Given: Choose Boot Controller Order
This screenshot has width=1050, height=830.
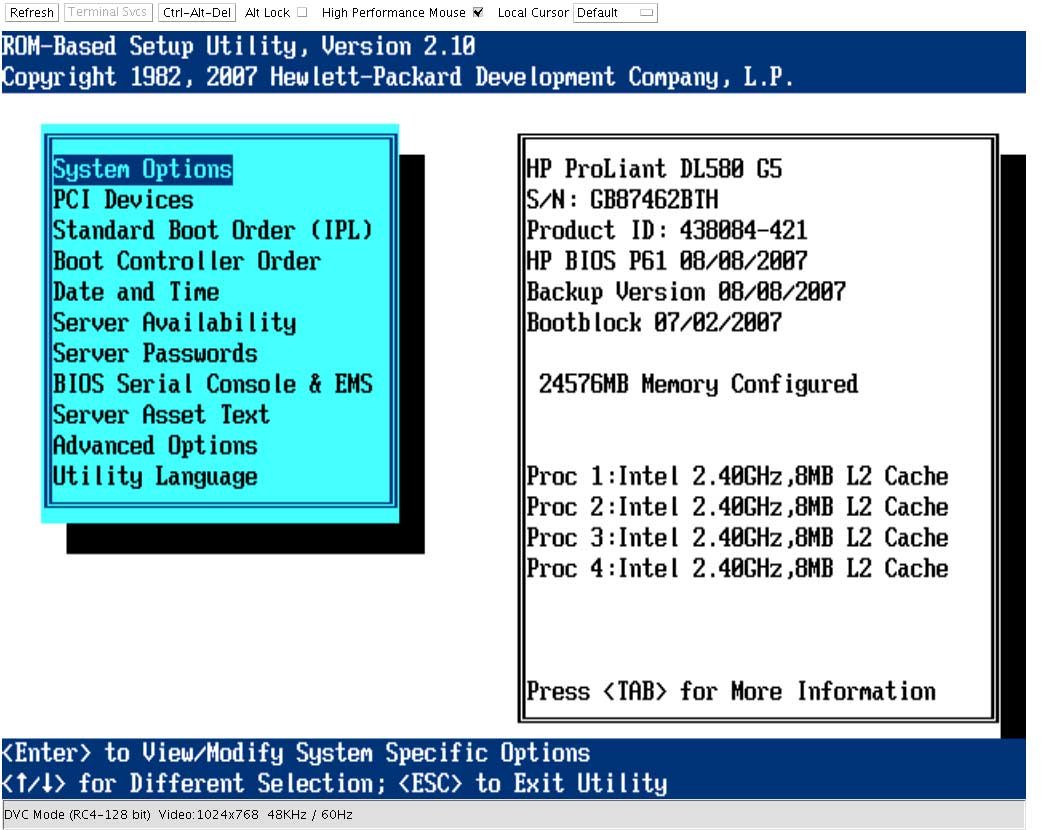Looking at the screenshot, I should click(x=187, y=261).
